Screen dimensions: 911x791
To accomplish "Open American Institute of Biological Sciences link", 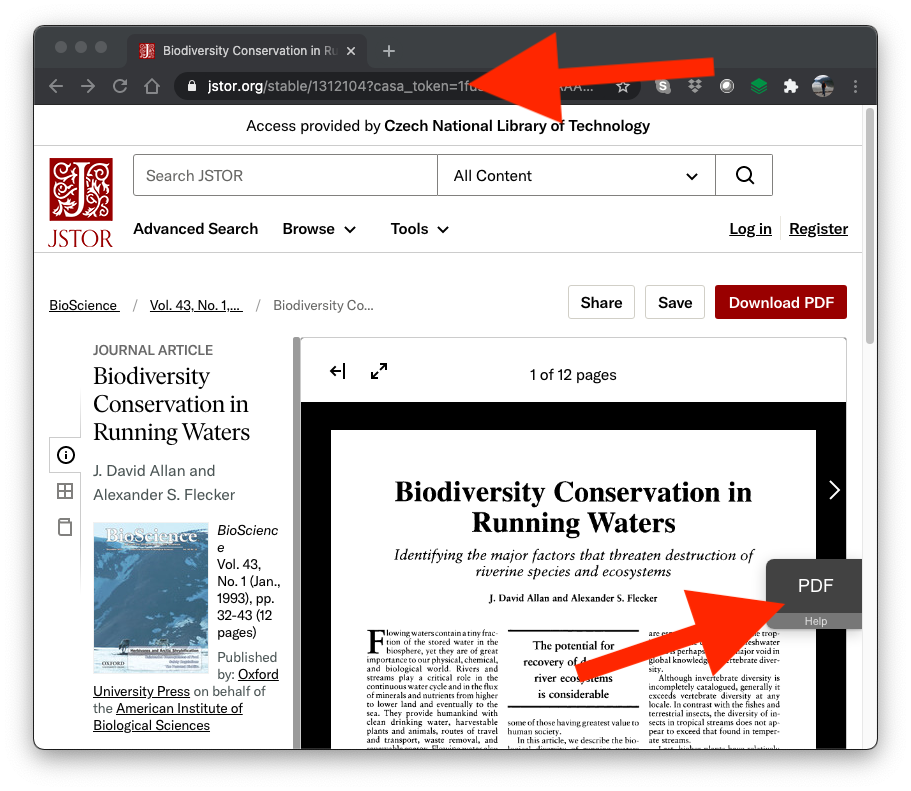I will pos(168,717).
